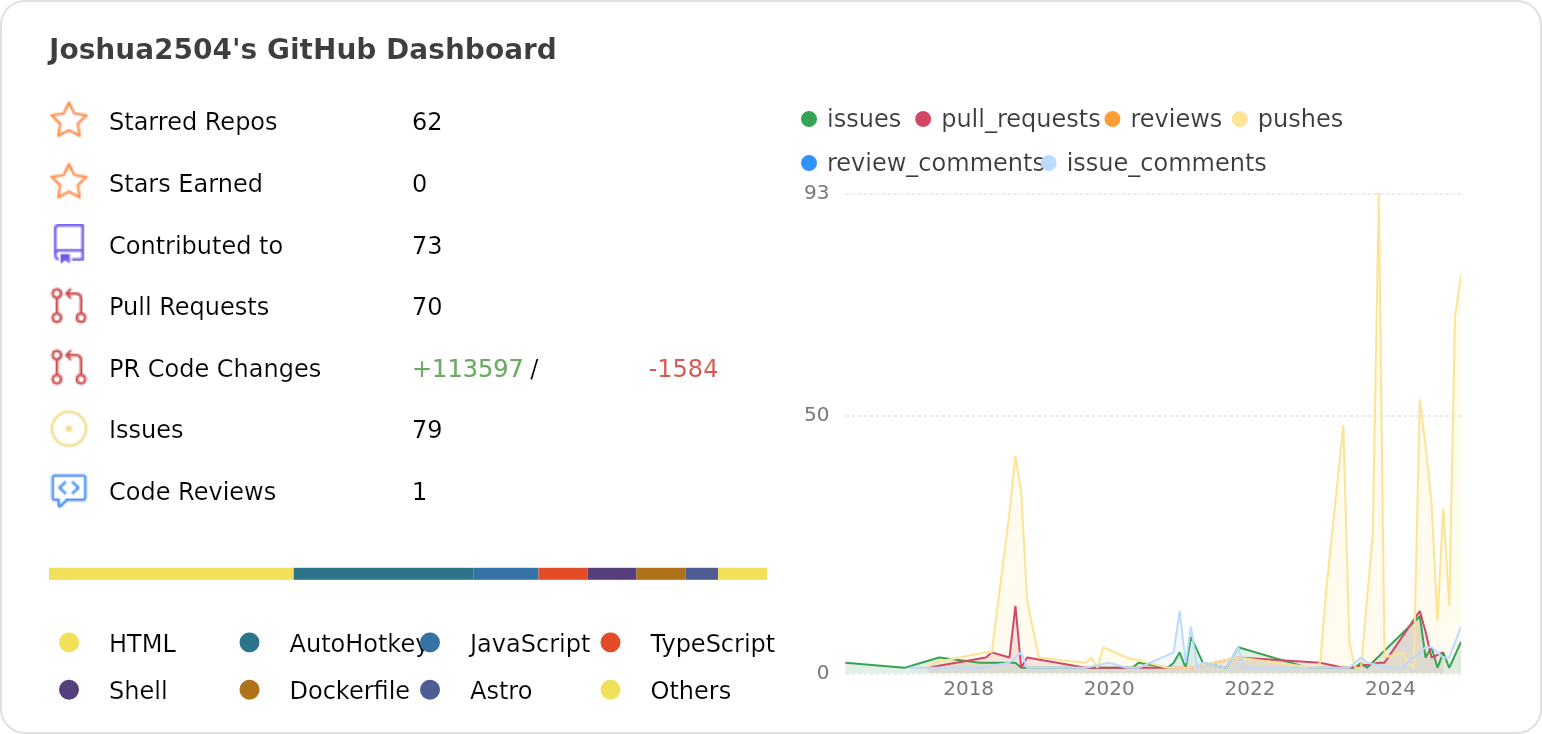Click the 2024 x-axis label

pos(1390,688)
